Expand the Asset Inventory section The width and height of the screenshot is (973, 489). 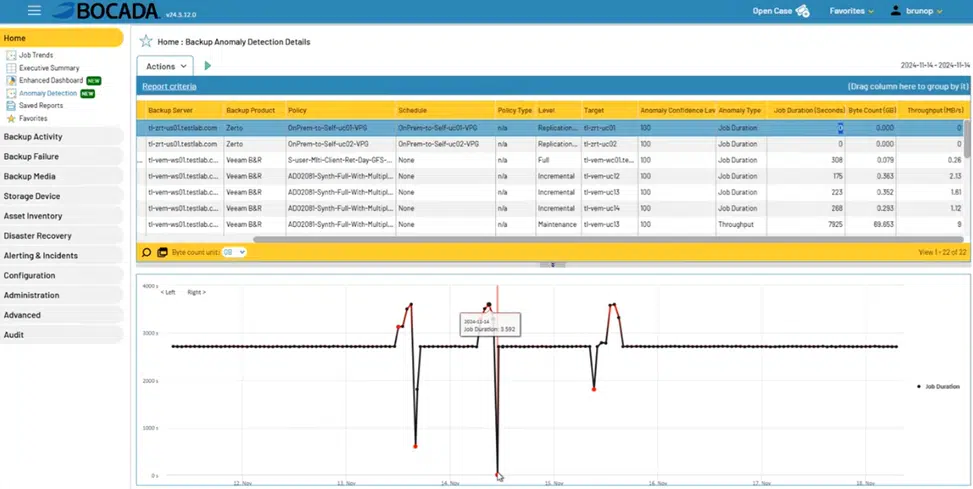point(61,216)
